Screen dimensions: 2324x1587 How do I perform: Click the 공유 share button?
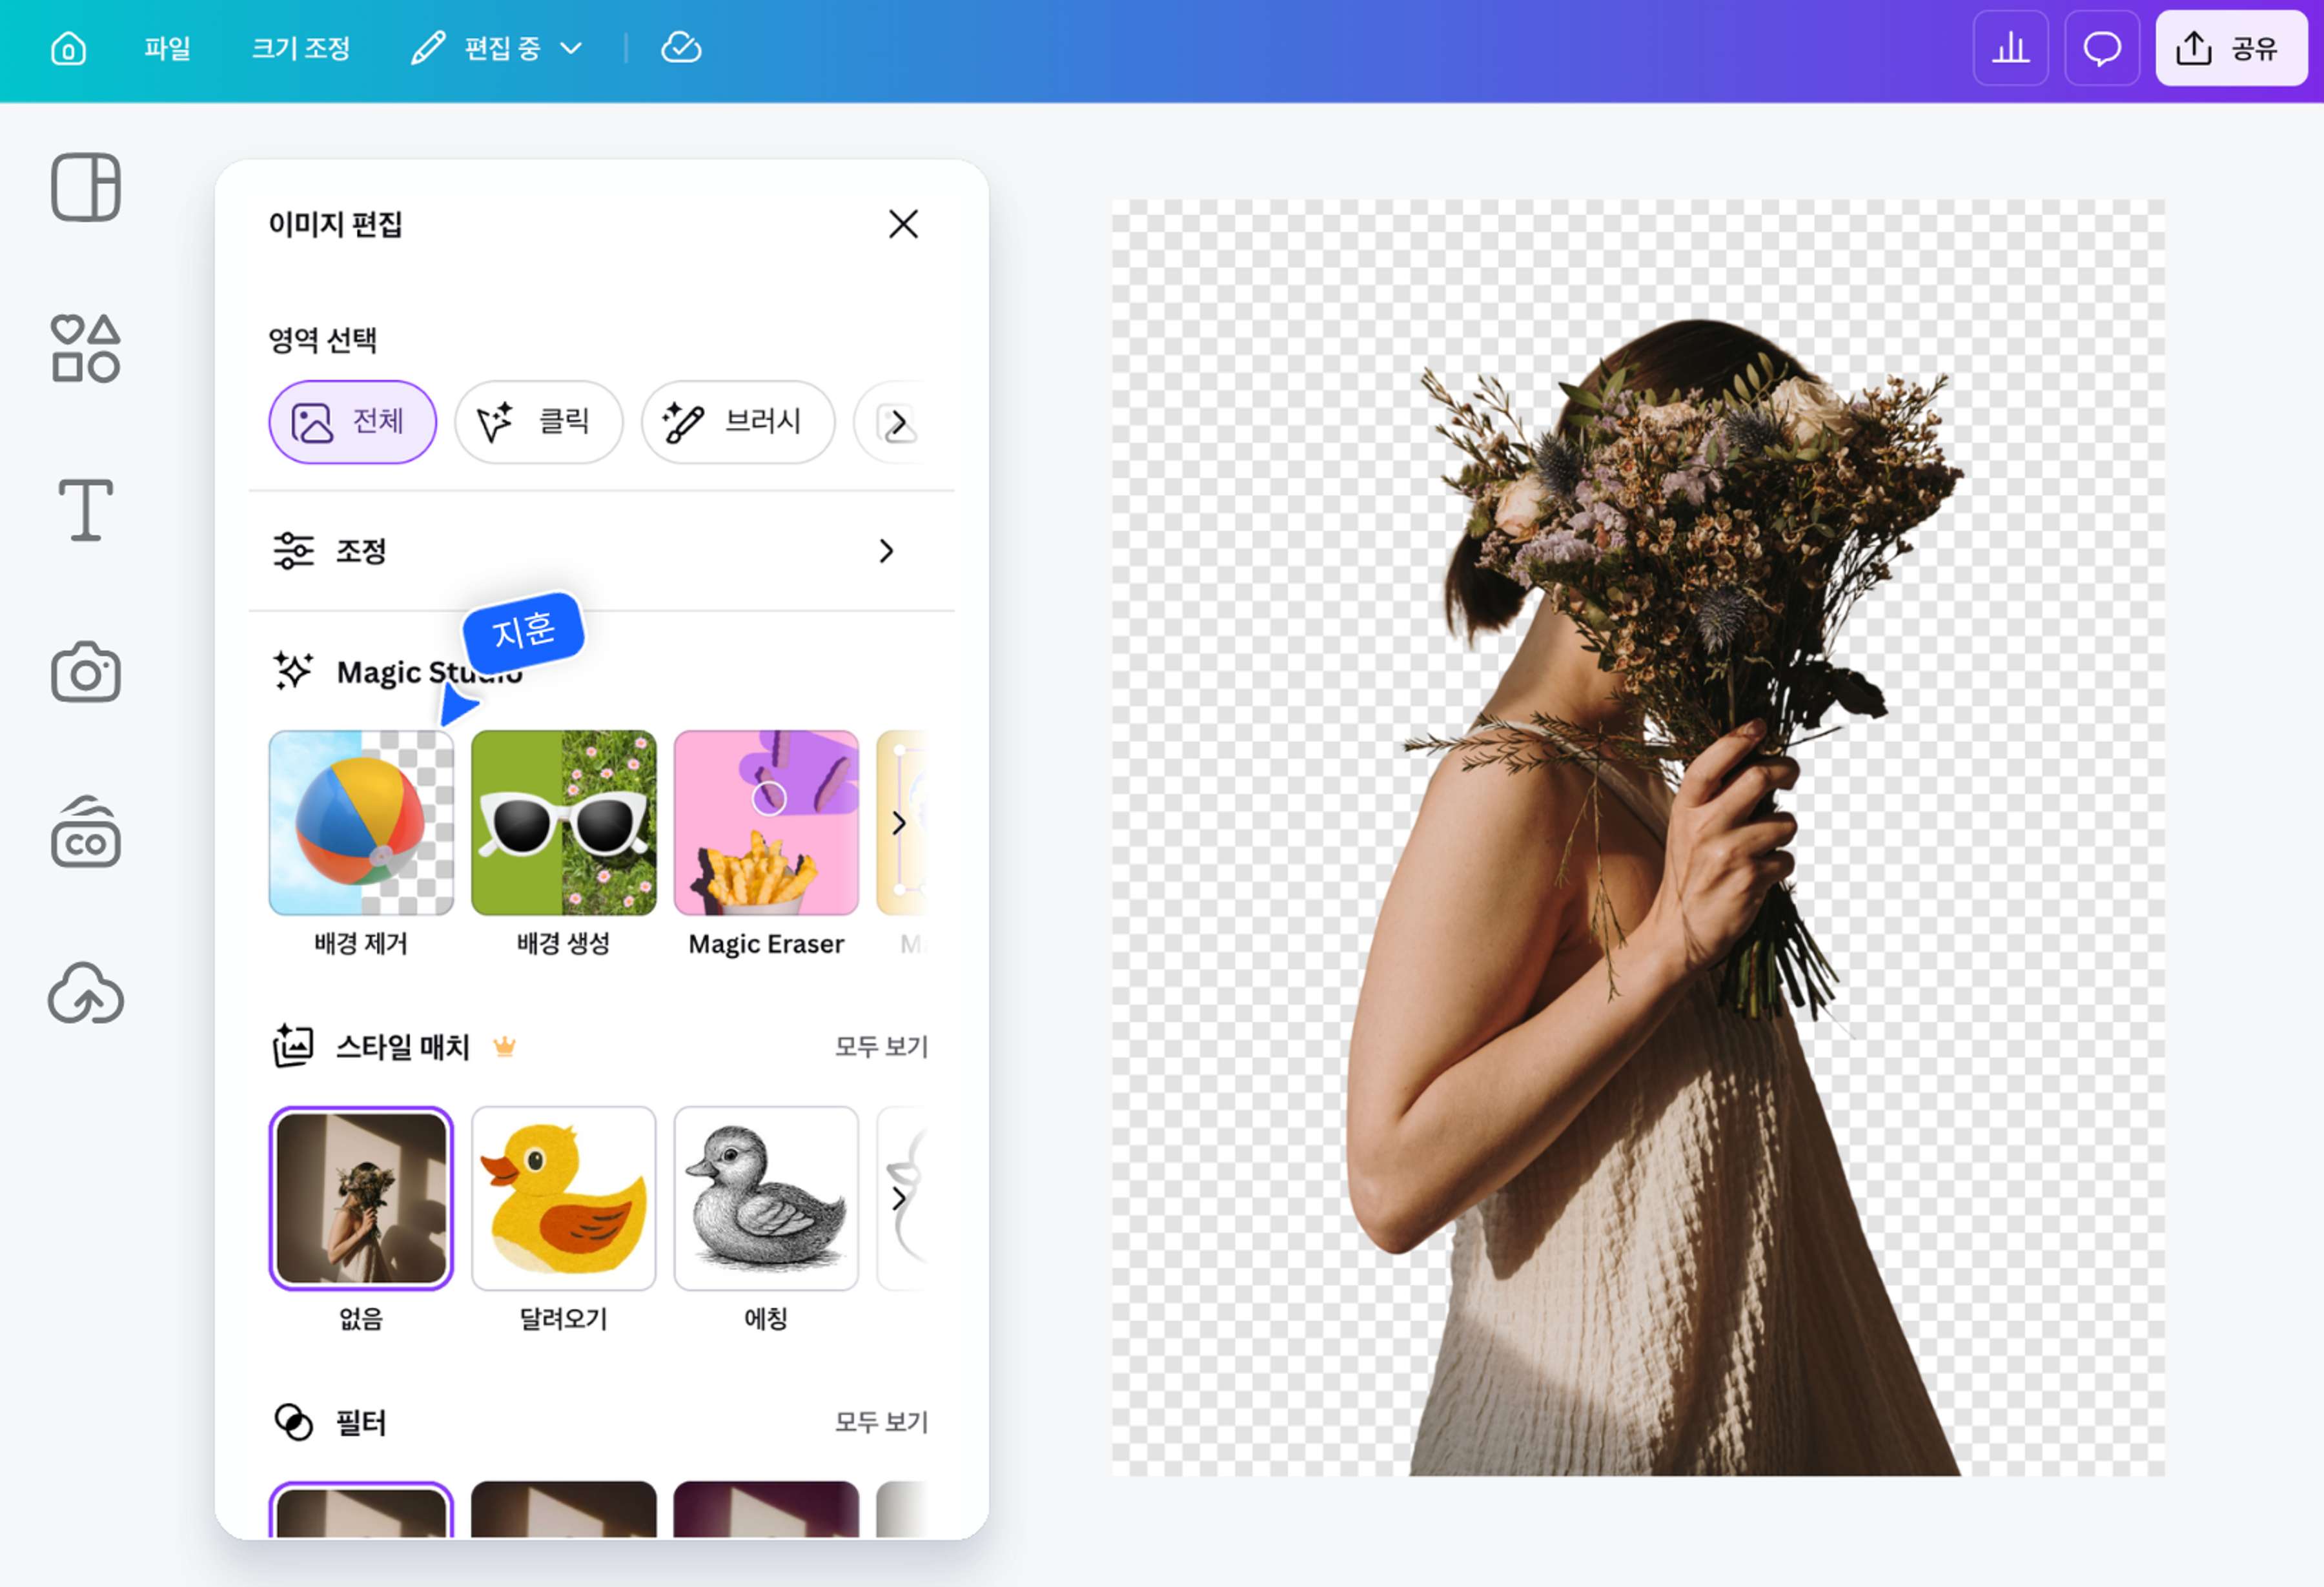point(2231,48)
